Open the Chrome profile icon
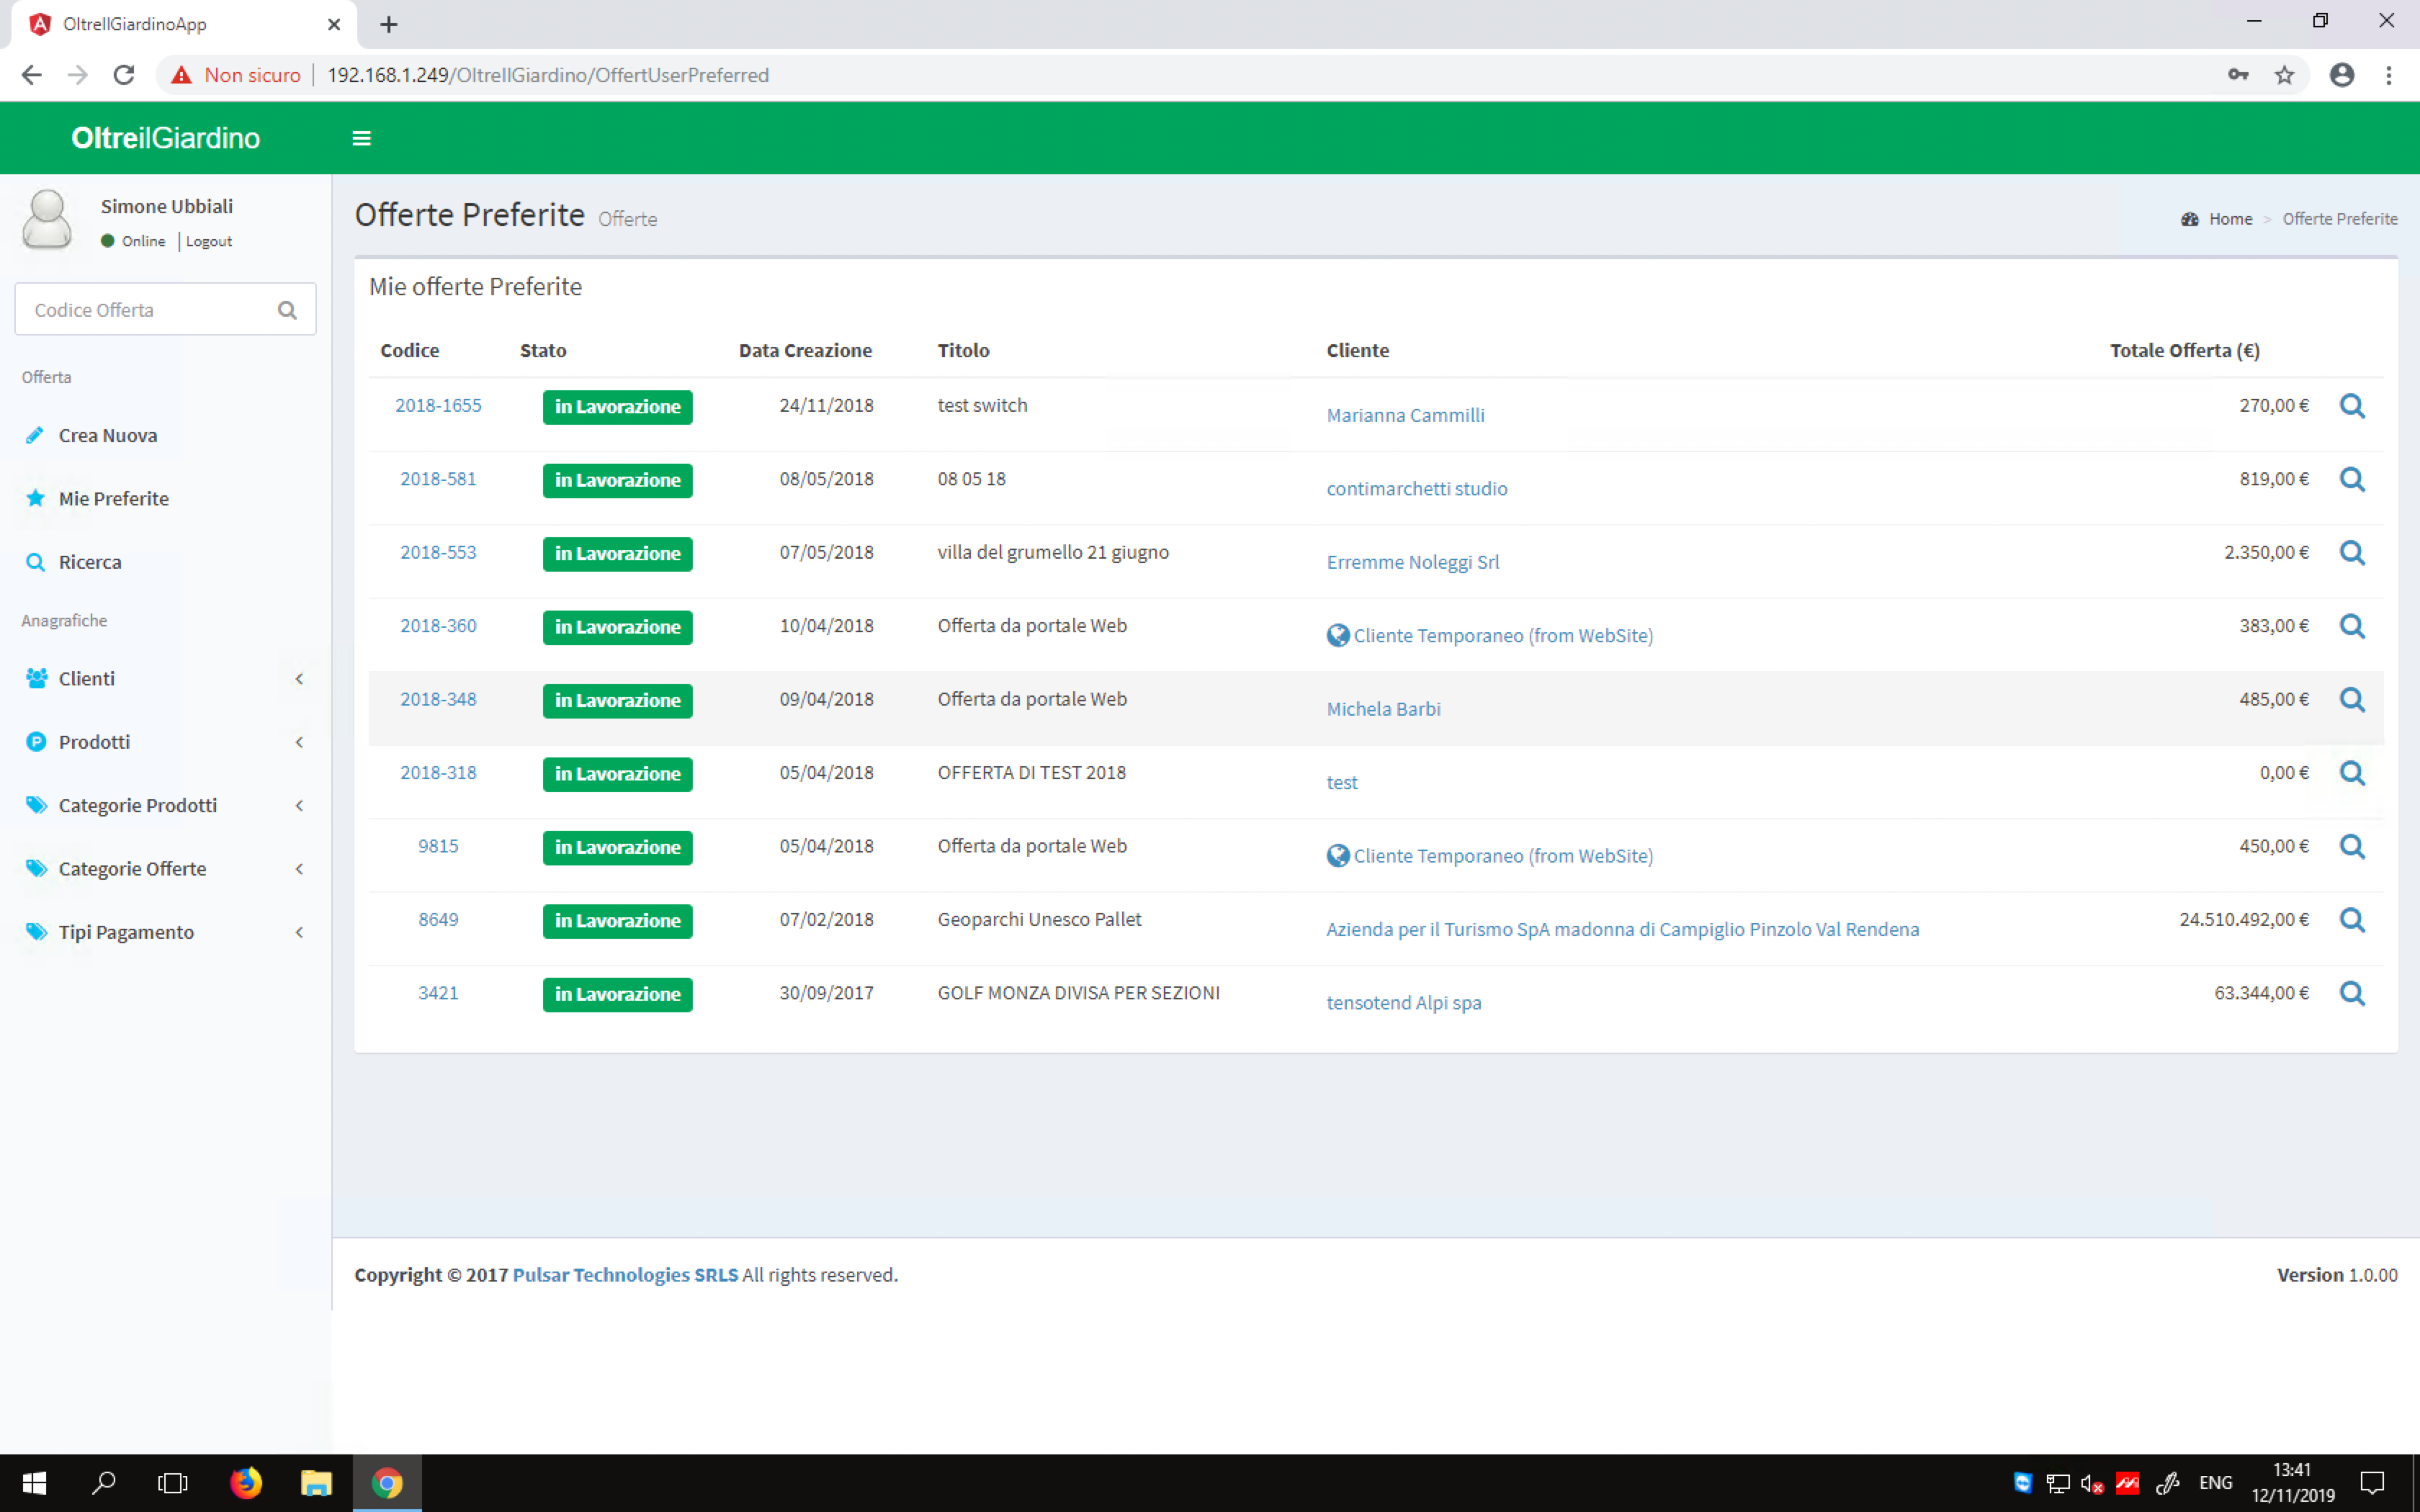The width and height of the screenshot is (2420, 1512). coord(2341,75)
